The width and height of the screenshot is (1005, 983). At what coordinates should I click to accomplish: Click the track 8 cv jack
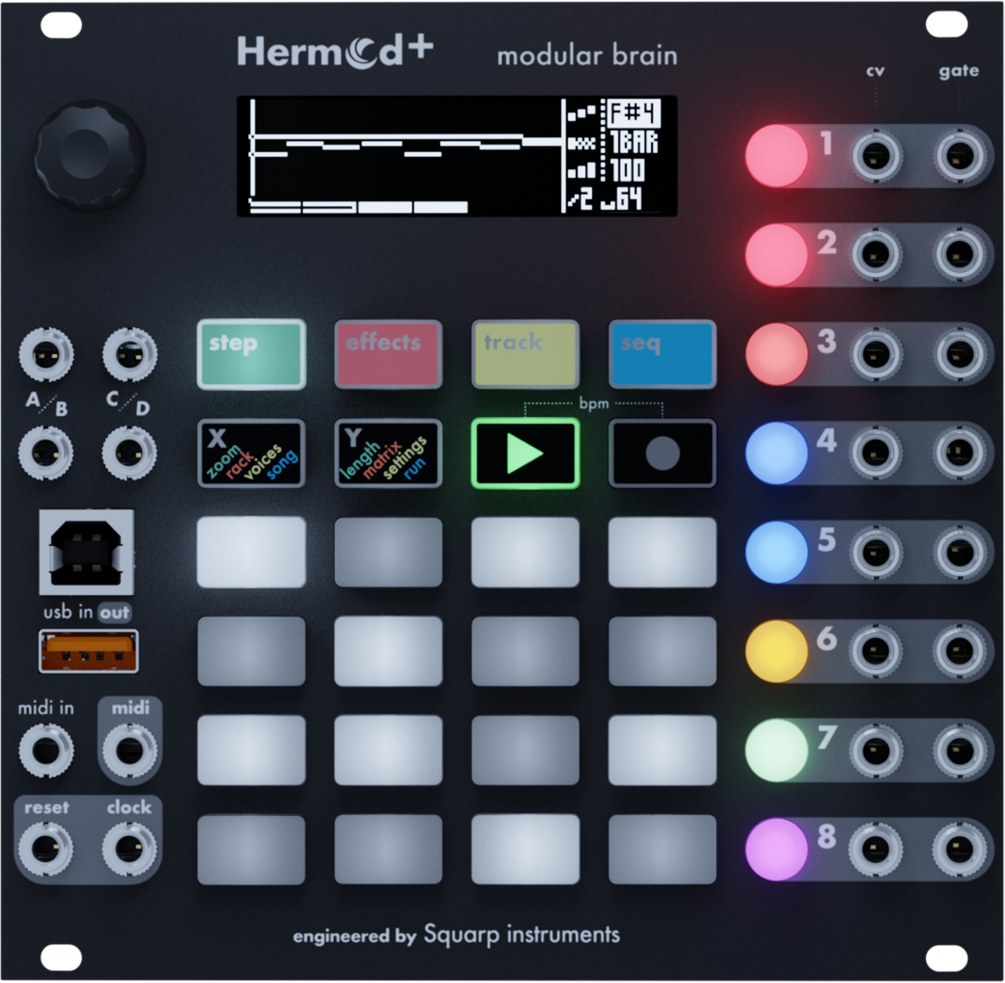[x=876, y=850]
